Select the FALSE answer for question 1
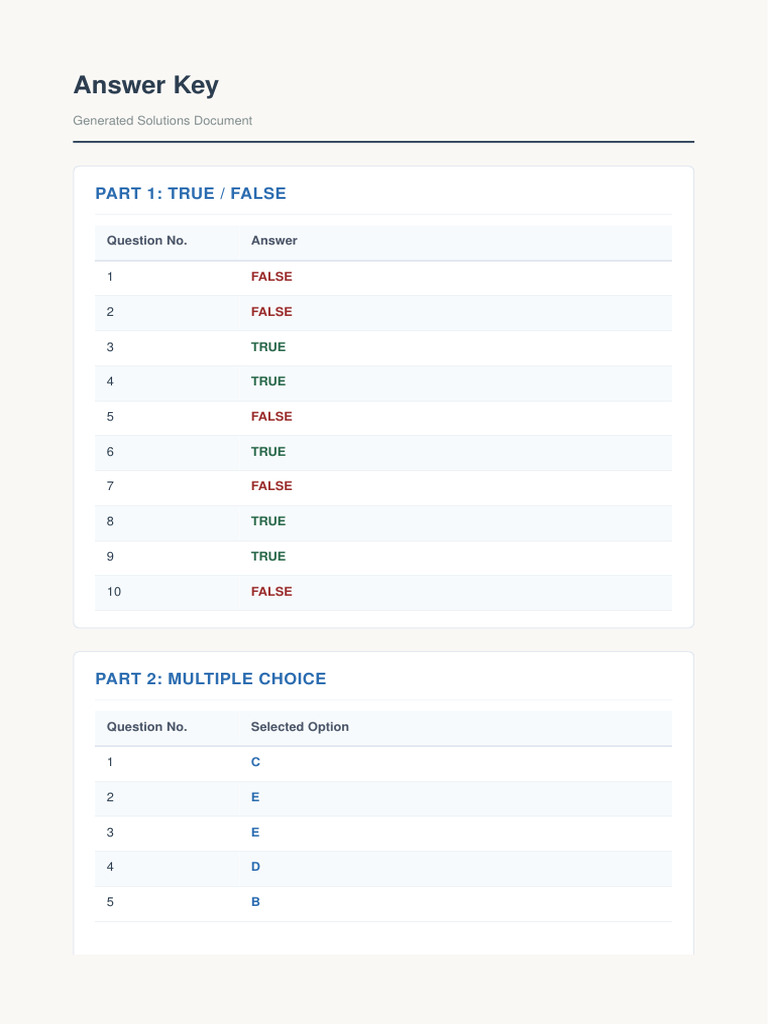Image resolution: width=768 pixels, height=1024 pixels. pyautogui.click(x=272, y=277)
